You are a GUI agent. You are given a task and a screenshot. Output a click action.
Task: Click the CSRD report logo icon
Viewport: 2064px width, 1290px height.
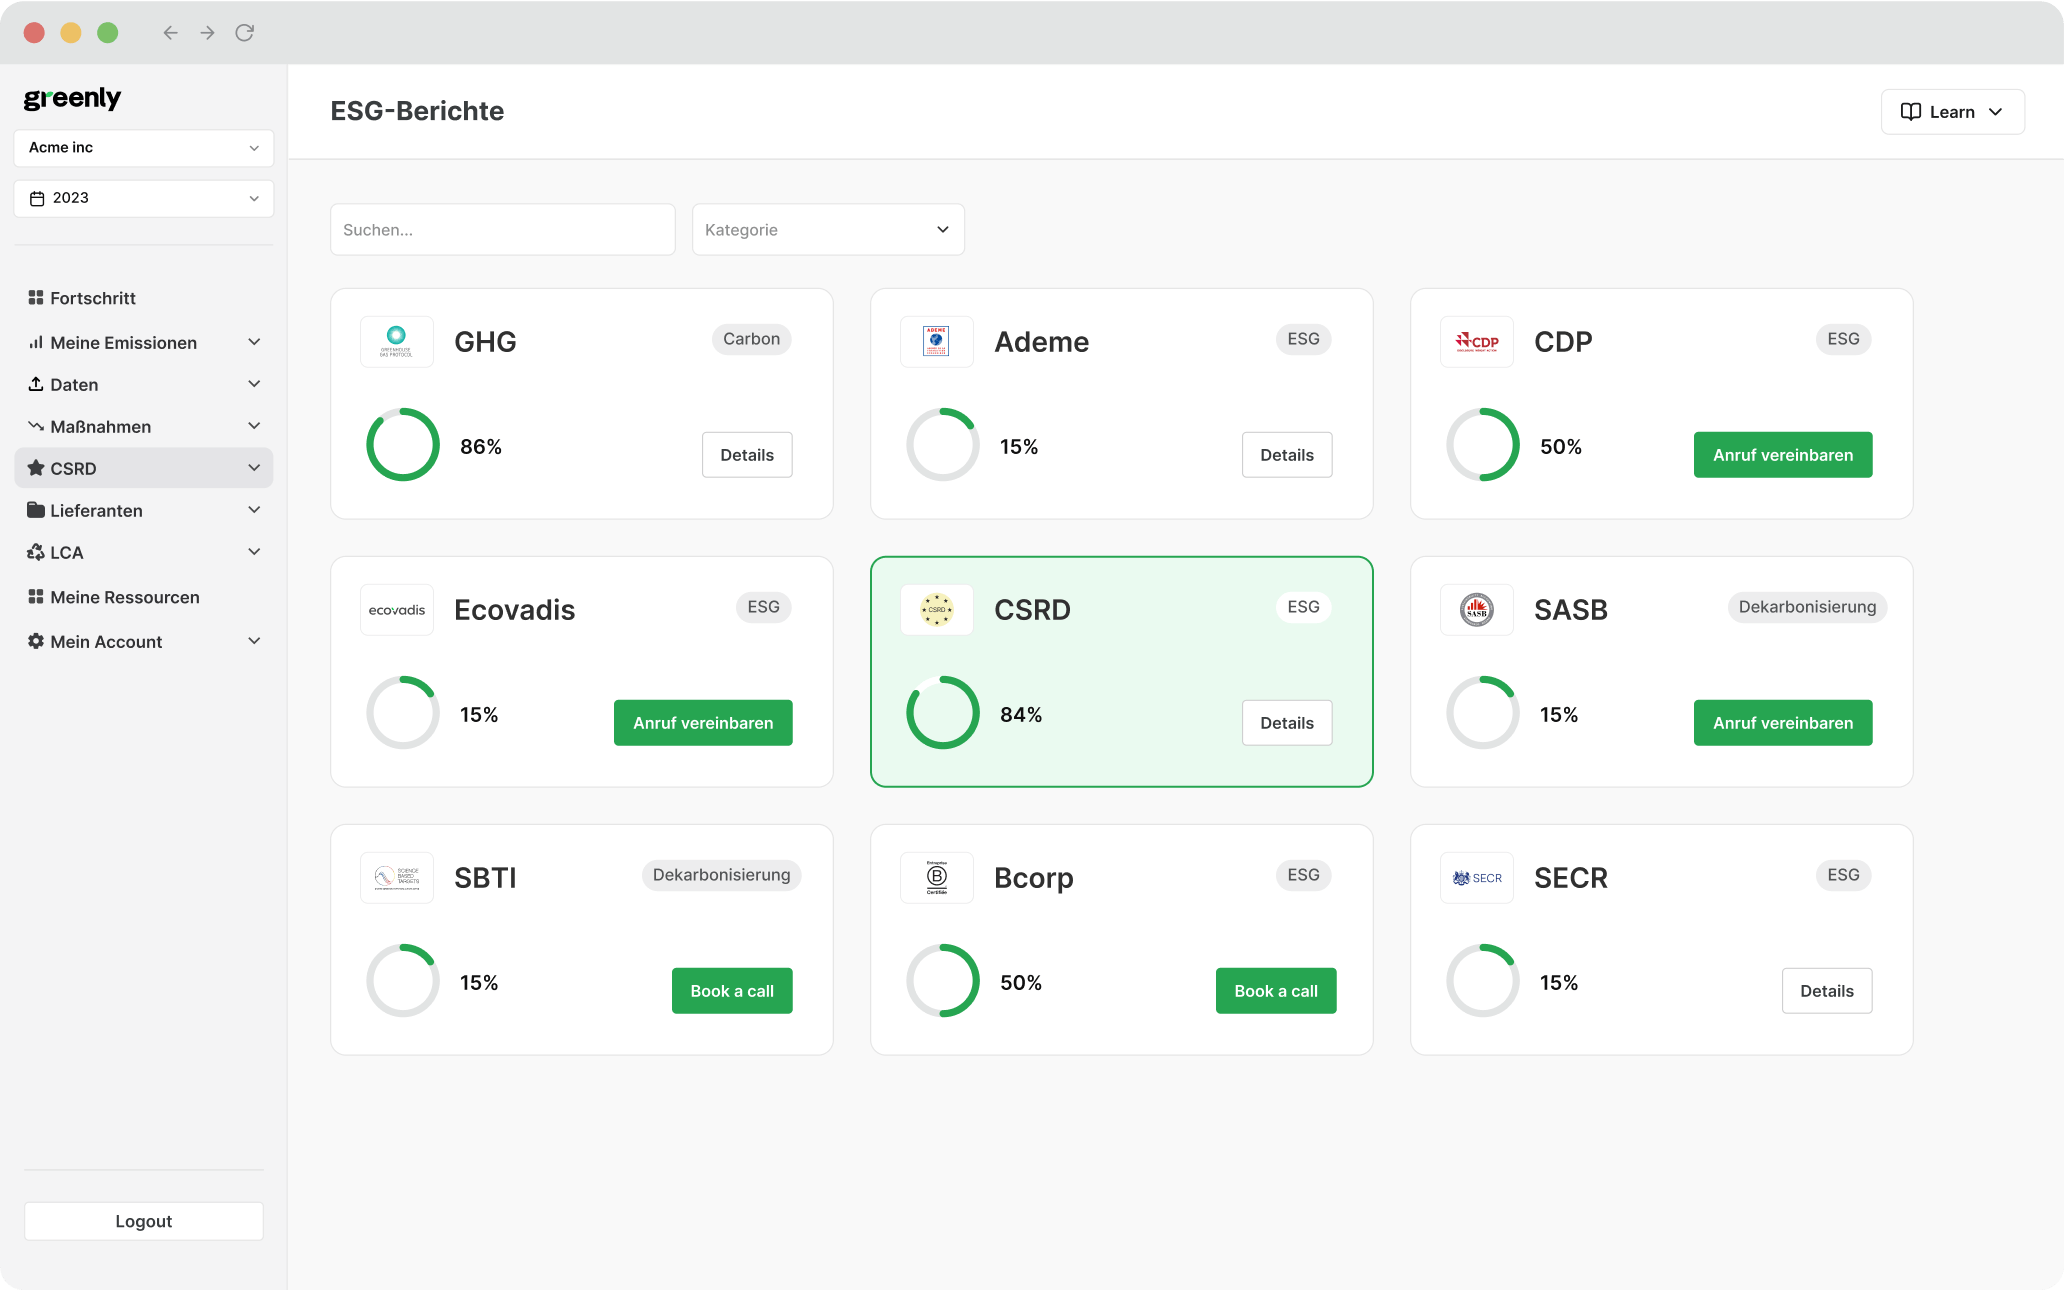click(935, 608)
